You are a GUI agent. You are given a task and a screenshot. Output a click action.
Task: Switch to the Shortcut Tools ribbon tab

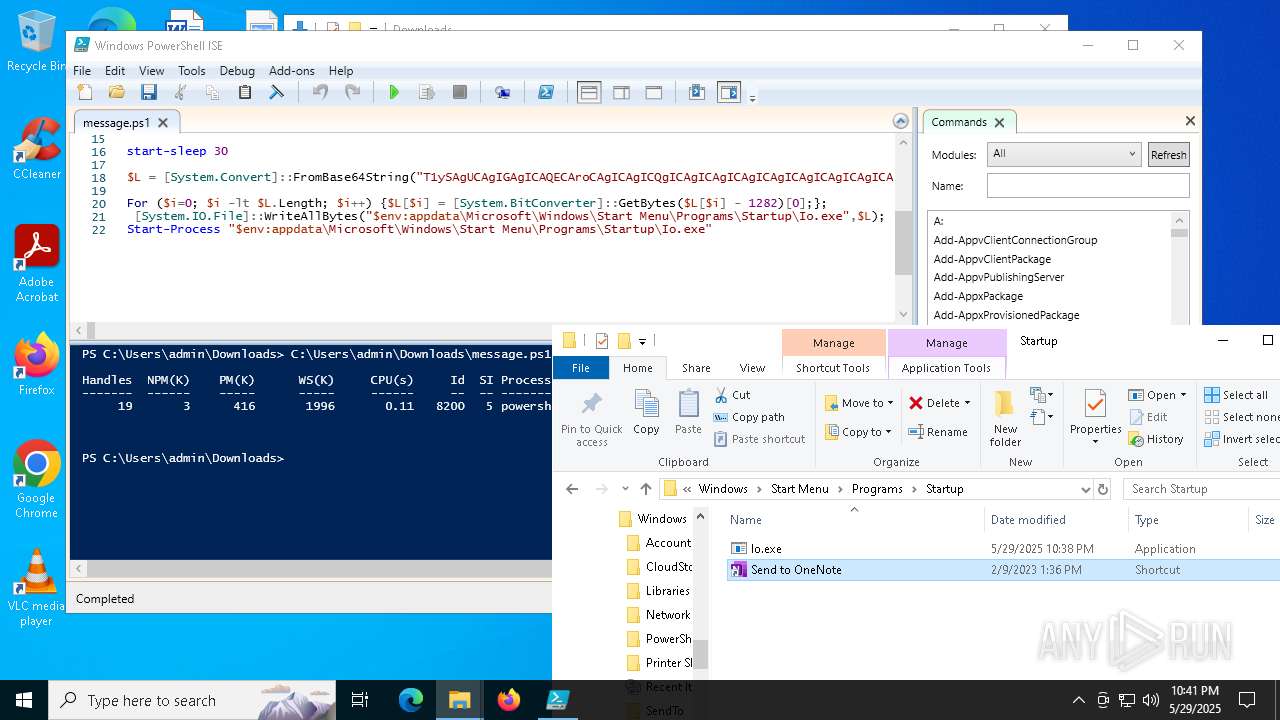tap(833, 368)
